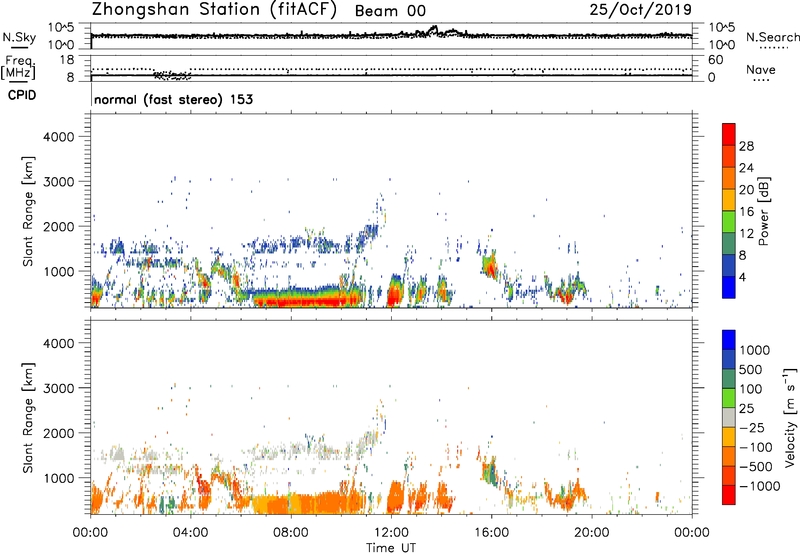Click the '16:00' time axis tick label
The width and height of the screenshot is (800, 554).
(x=491, y=533)
